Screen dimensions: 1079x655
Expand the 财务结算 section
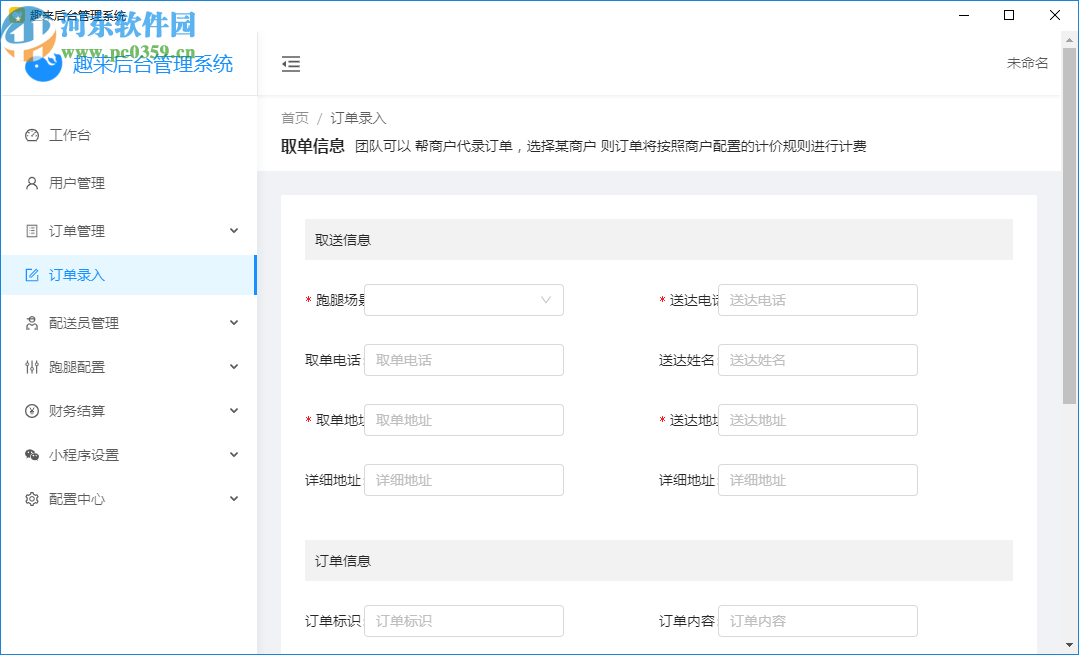pos(233,410)
